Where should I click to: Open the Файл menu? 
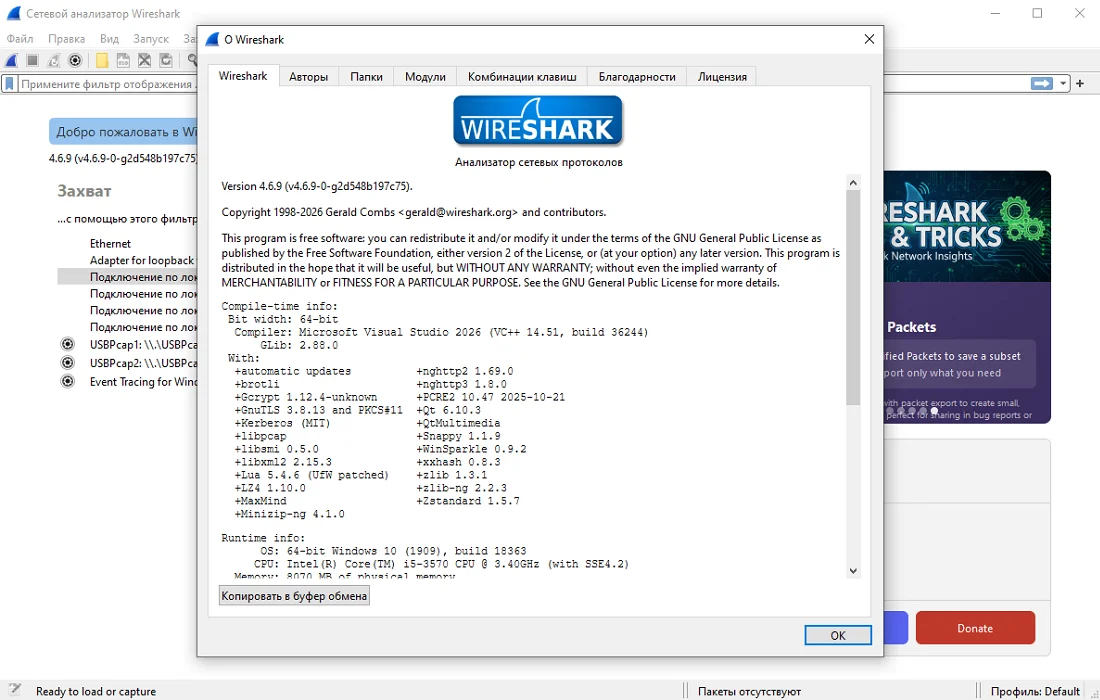tap(20, 39)
